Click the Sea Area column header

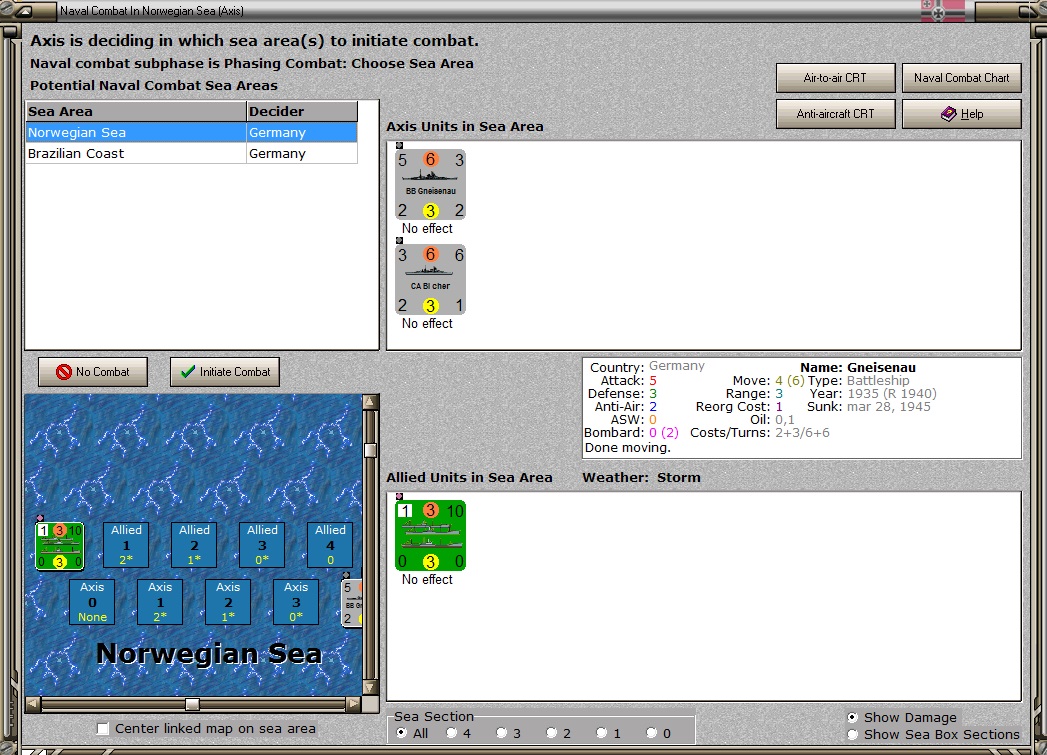pos(136,111)
